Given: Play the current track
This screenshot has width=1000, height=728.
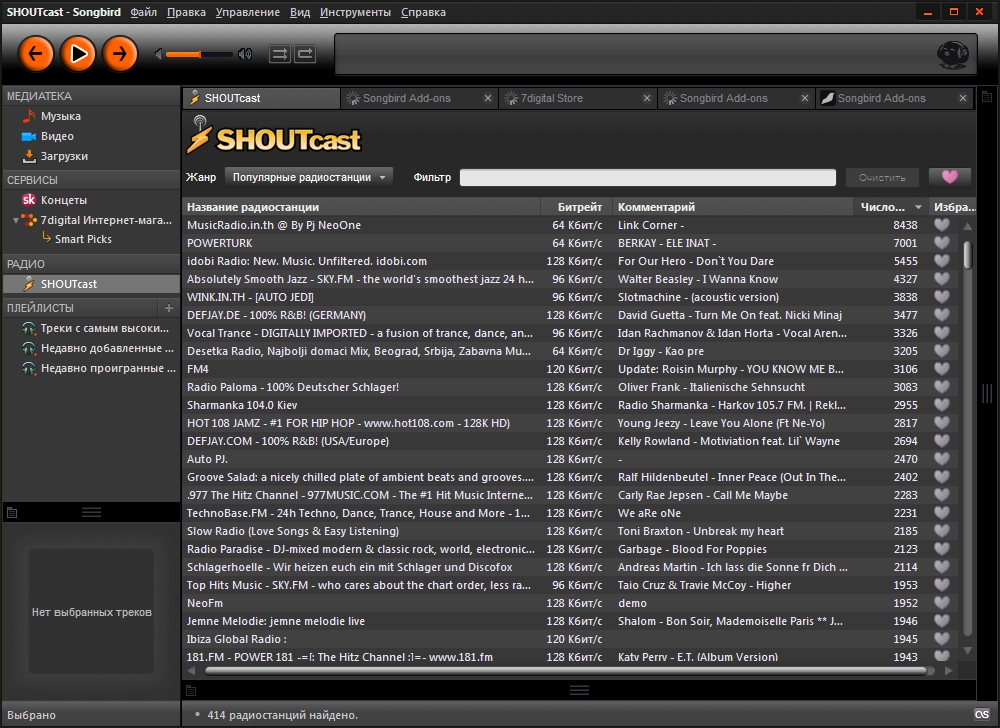Looking at the screenshot, I should 78,54.
